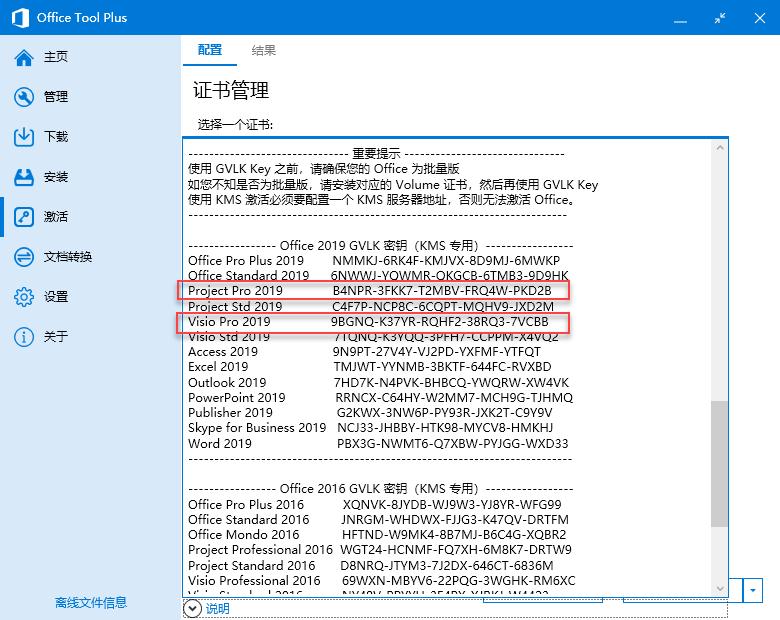
Task: Click the 选择一个证书 label
Action: (235, 124)
